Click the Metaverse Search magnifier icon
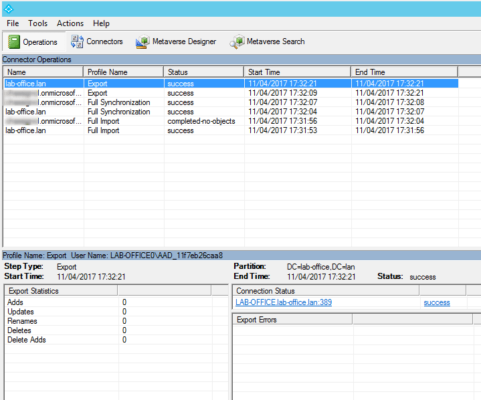The height and width of the screenshot is (400, 481). point(237,42)
